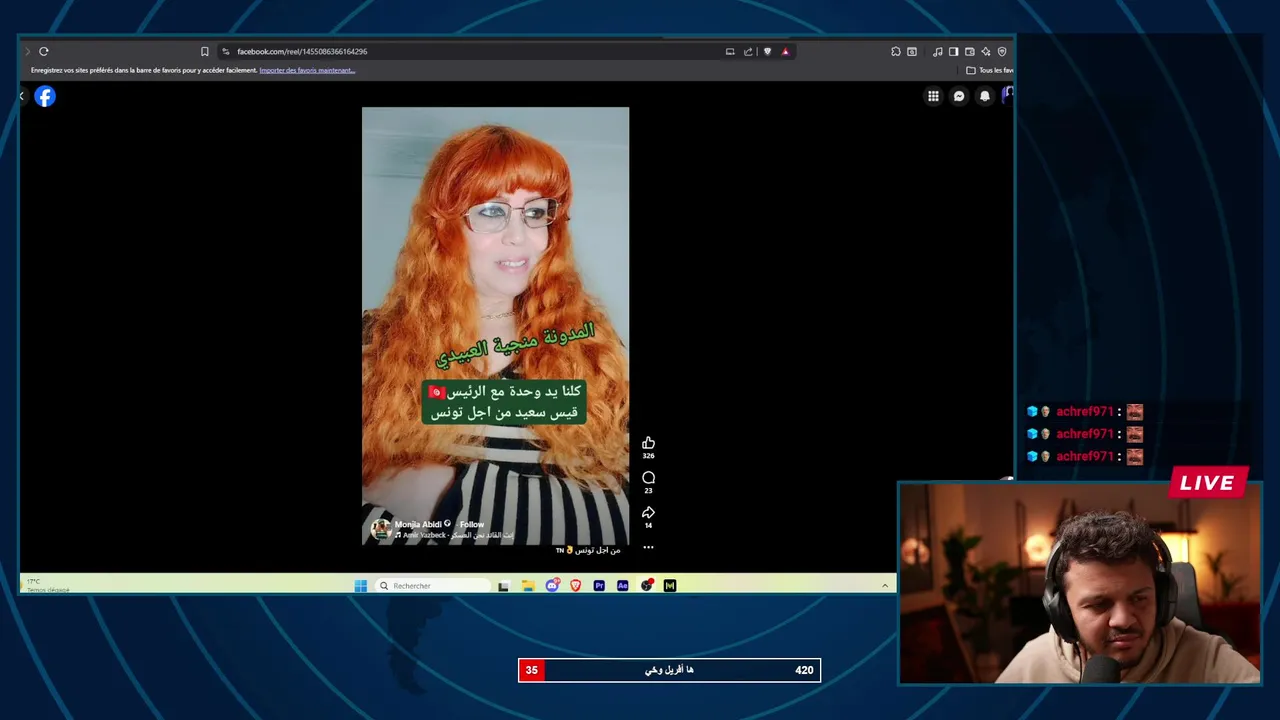Screen dimensions: 1280x720
Task: Open Monjia Abidi profile name
Action: tap(418, 524)
